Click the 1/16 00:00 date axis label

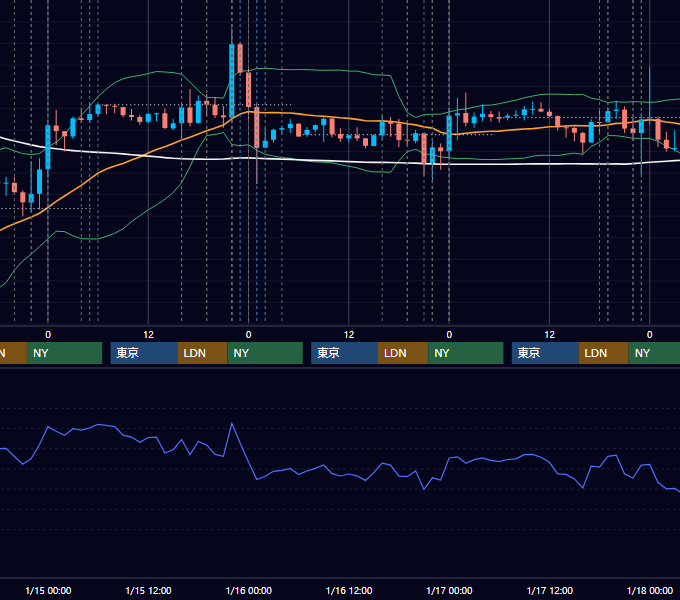[x=248, y=590]
